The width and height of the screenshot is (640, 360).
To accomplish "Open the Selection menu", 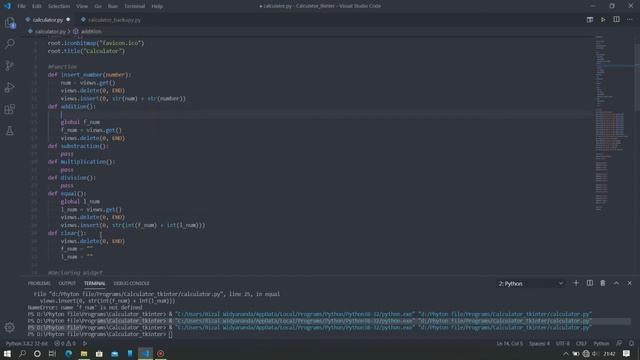I will [59, 6].
